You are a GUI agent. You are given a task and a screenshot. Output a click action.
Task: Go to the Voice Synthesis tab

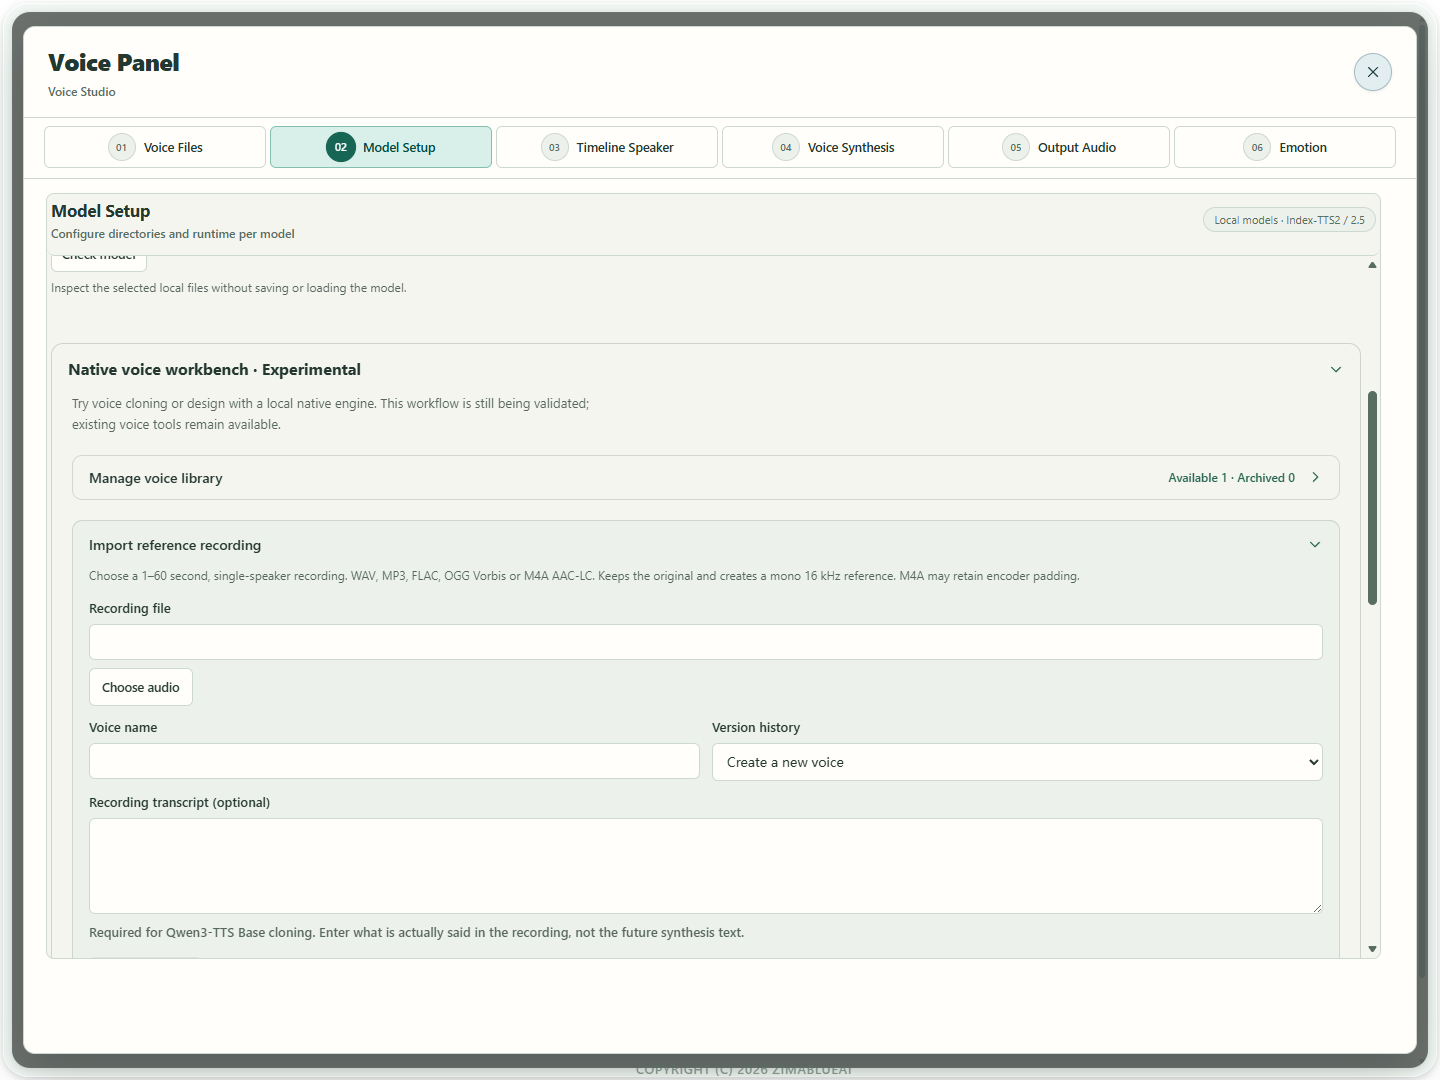click(833, 147)
